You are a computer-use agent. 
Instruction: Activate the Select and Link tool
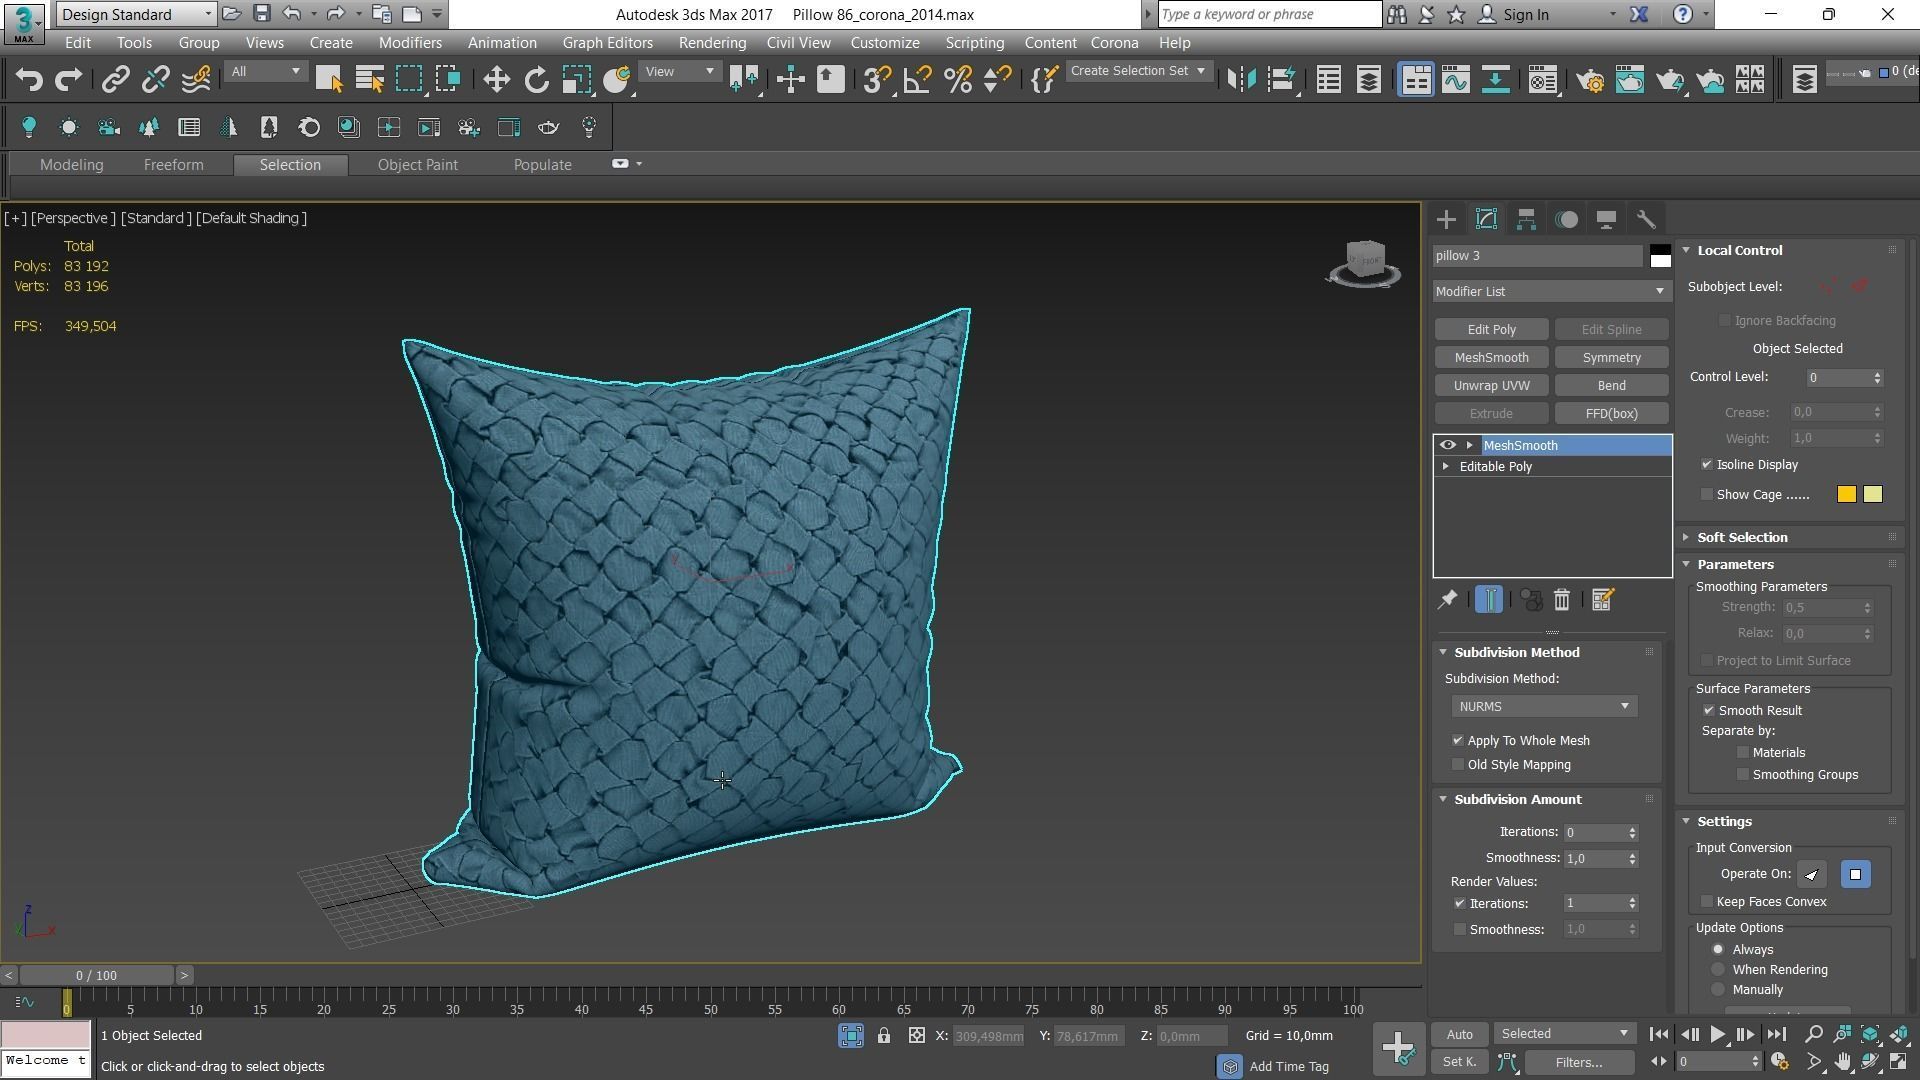[115, 79]
